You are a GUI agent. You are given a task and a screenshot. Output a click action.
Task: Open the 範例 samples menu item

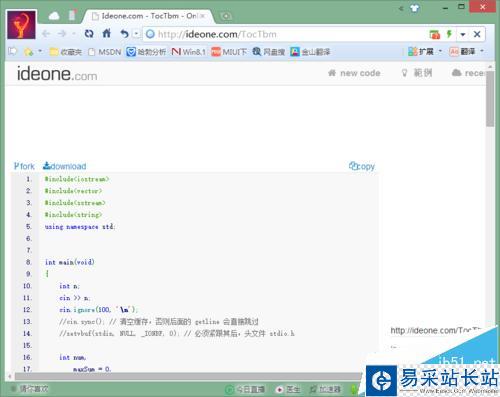[x=417, y=73]
